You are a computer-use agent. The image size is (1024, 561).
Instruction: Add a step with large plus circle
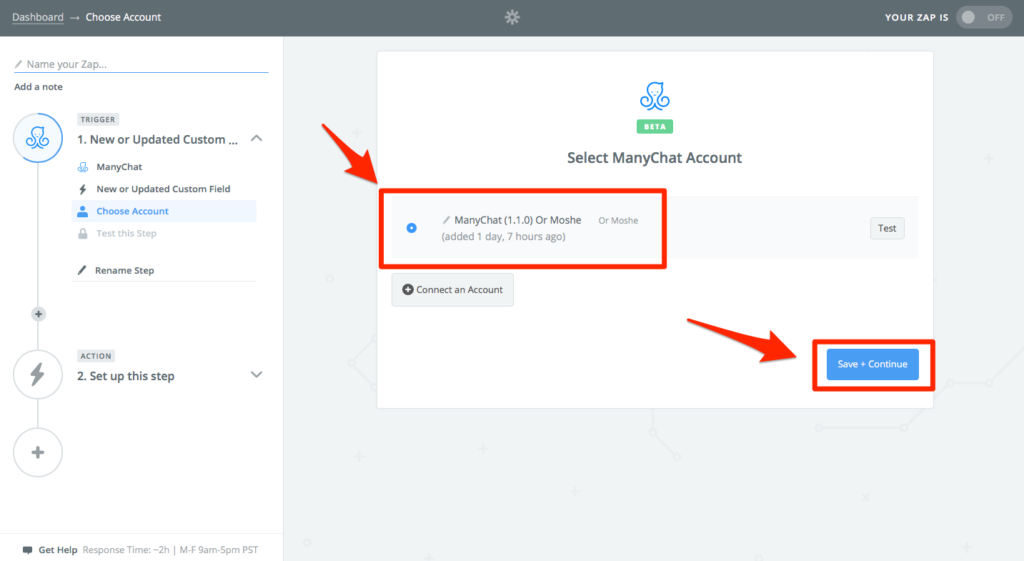tap(38, 452)
